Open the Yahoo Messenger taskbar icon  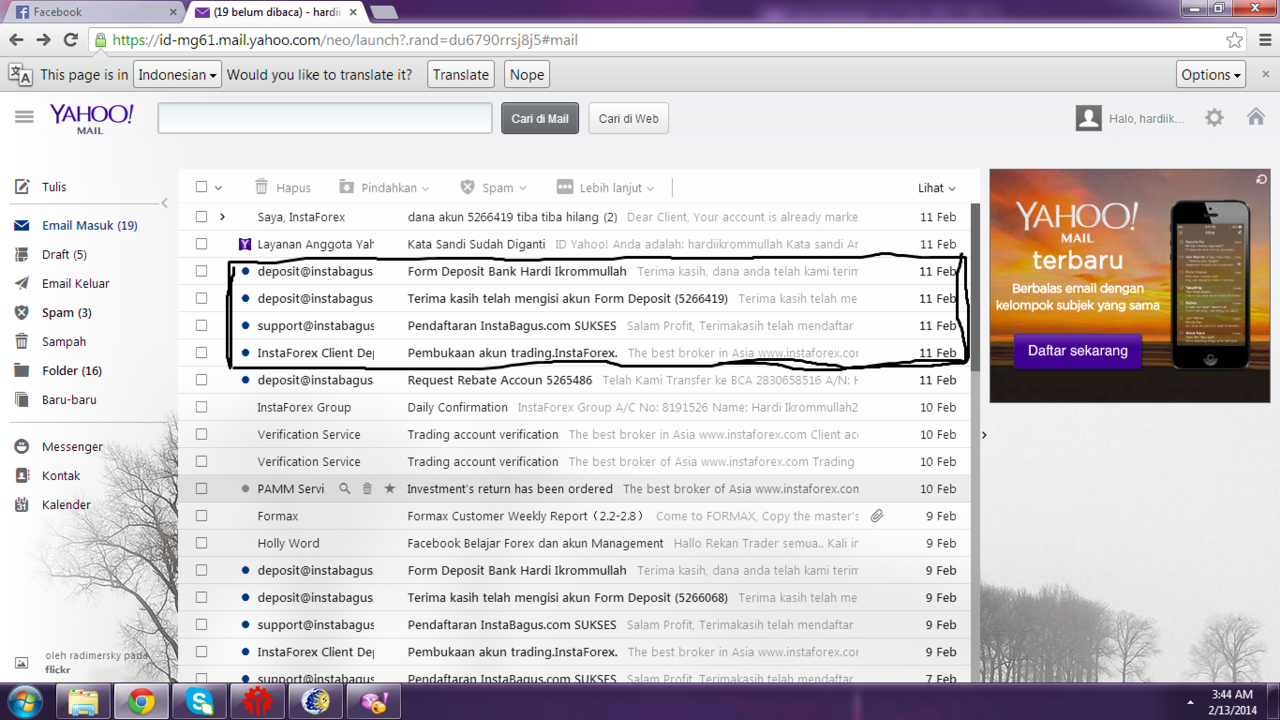click(373, 702)
